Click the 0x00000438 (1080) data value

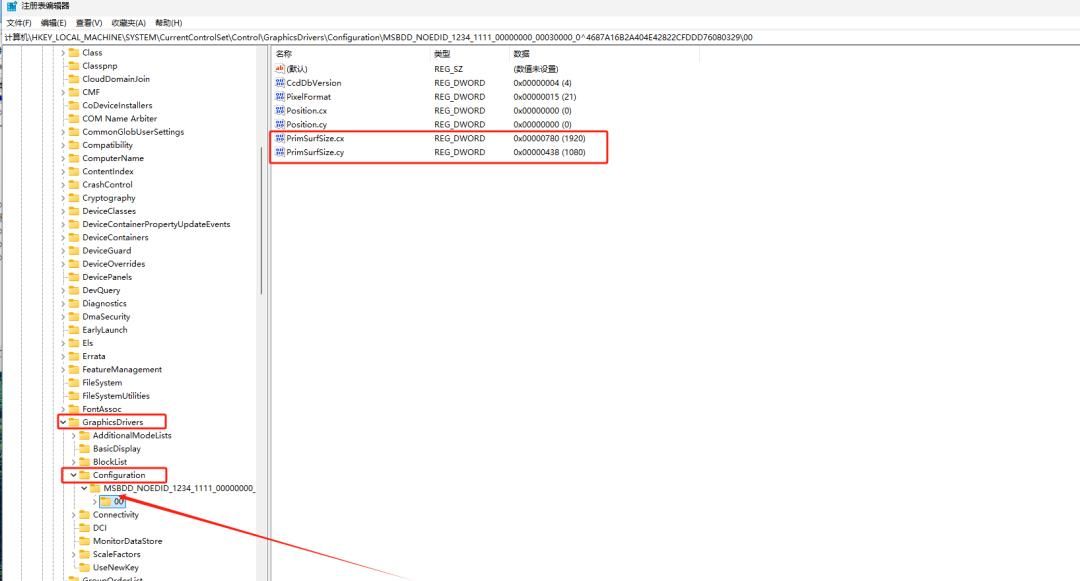(x=549, y=152)
